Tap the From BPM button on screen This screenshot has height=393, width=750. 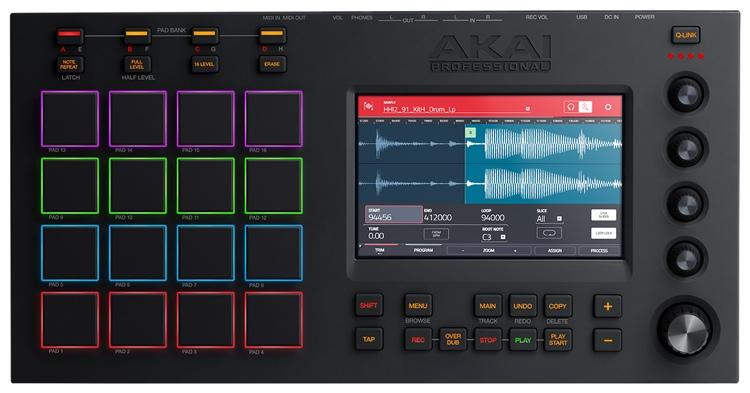pos(436,234)
